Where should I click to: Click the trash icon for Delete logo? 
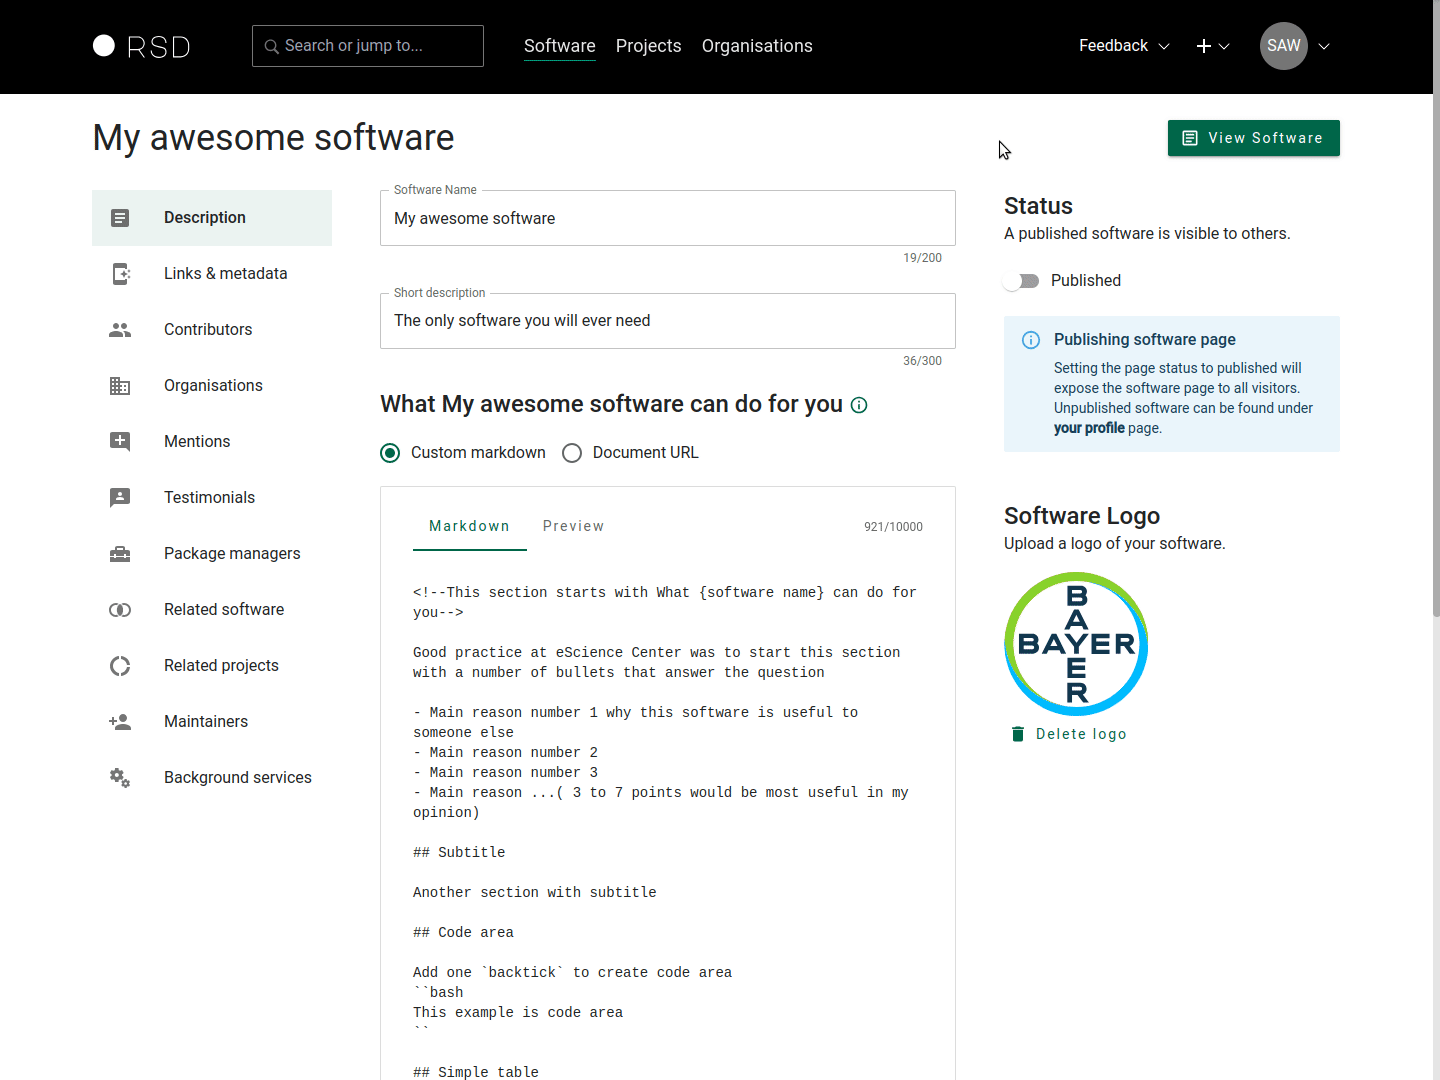[1018, 734]
